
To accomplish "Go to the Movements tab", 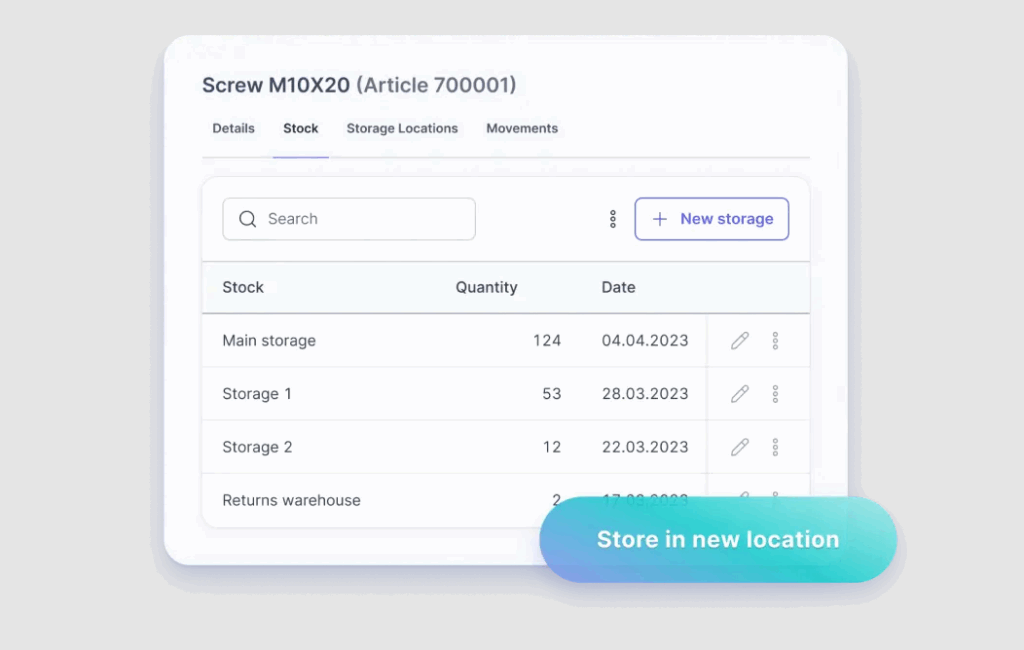I will click(522, 129).
